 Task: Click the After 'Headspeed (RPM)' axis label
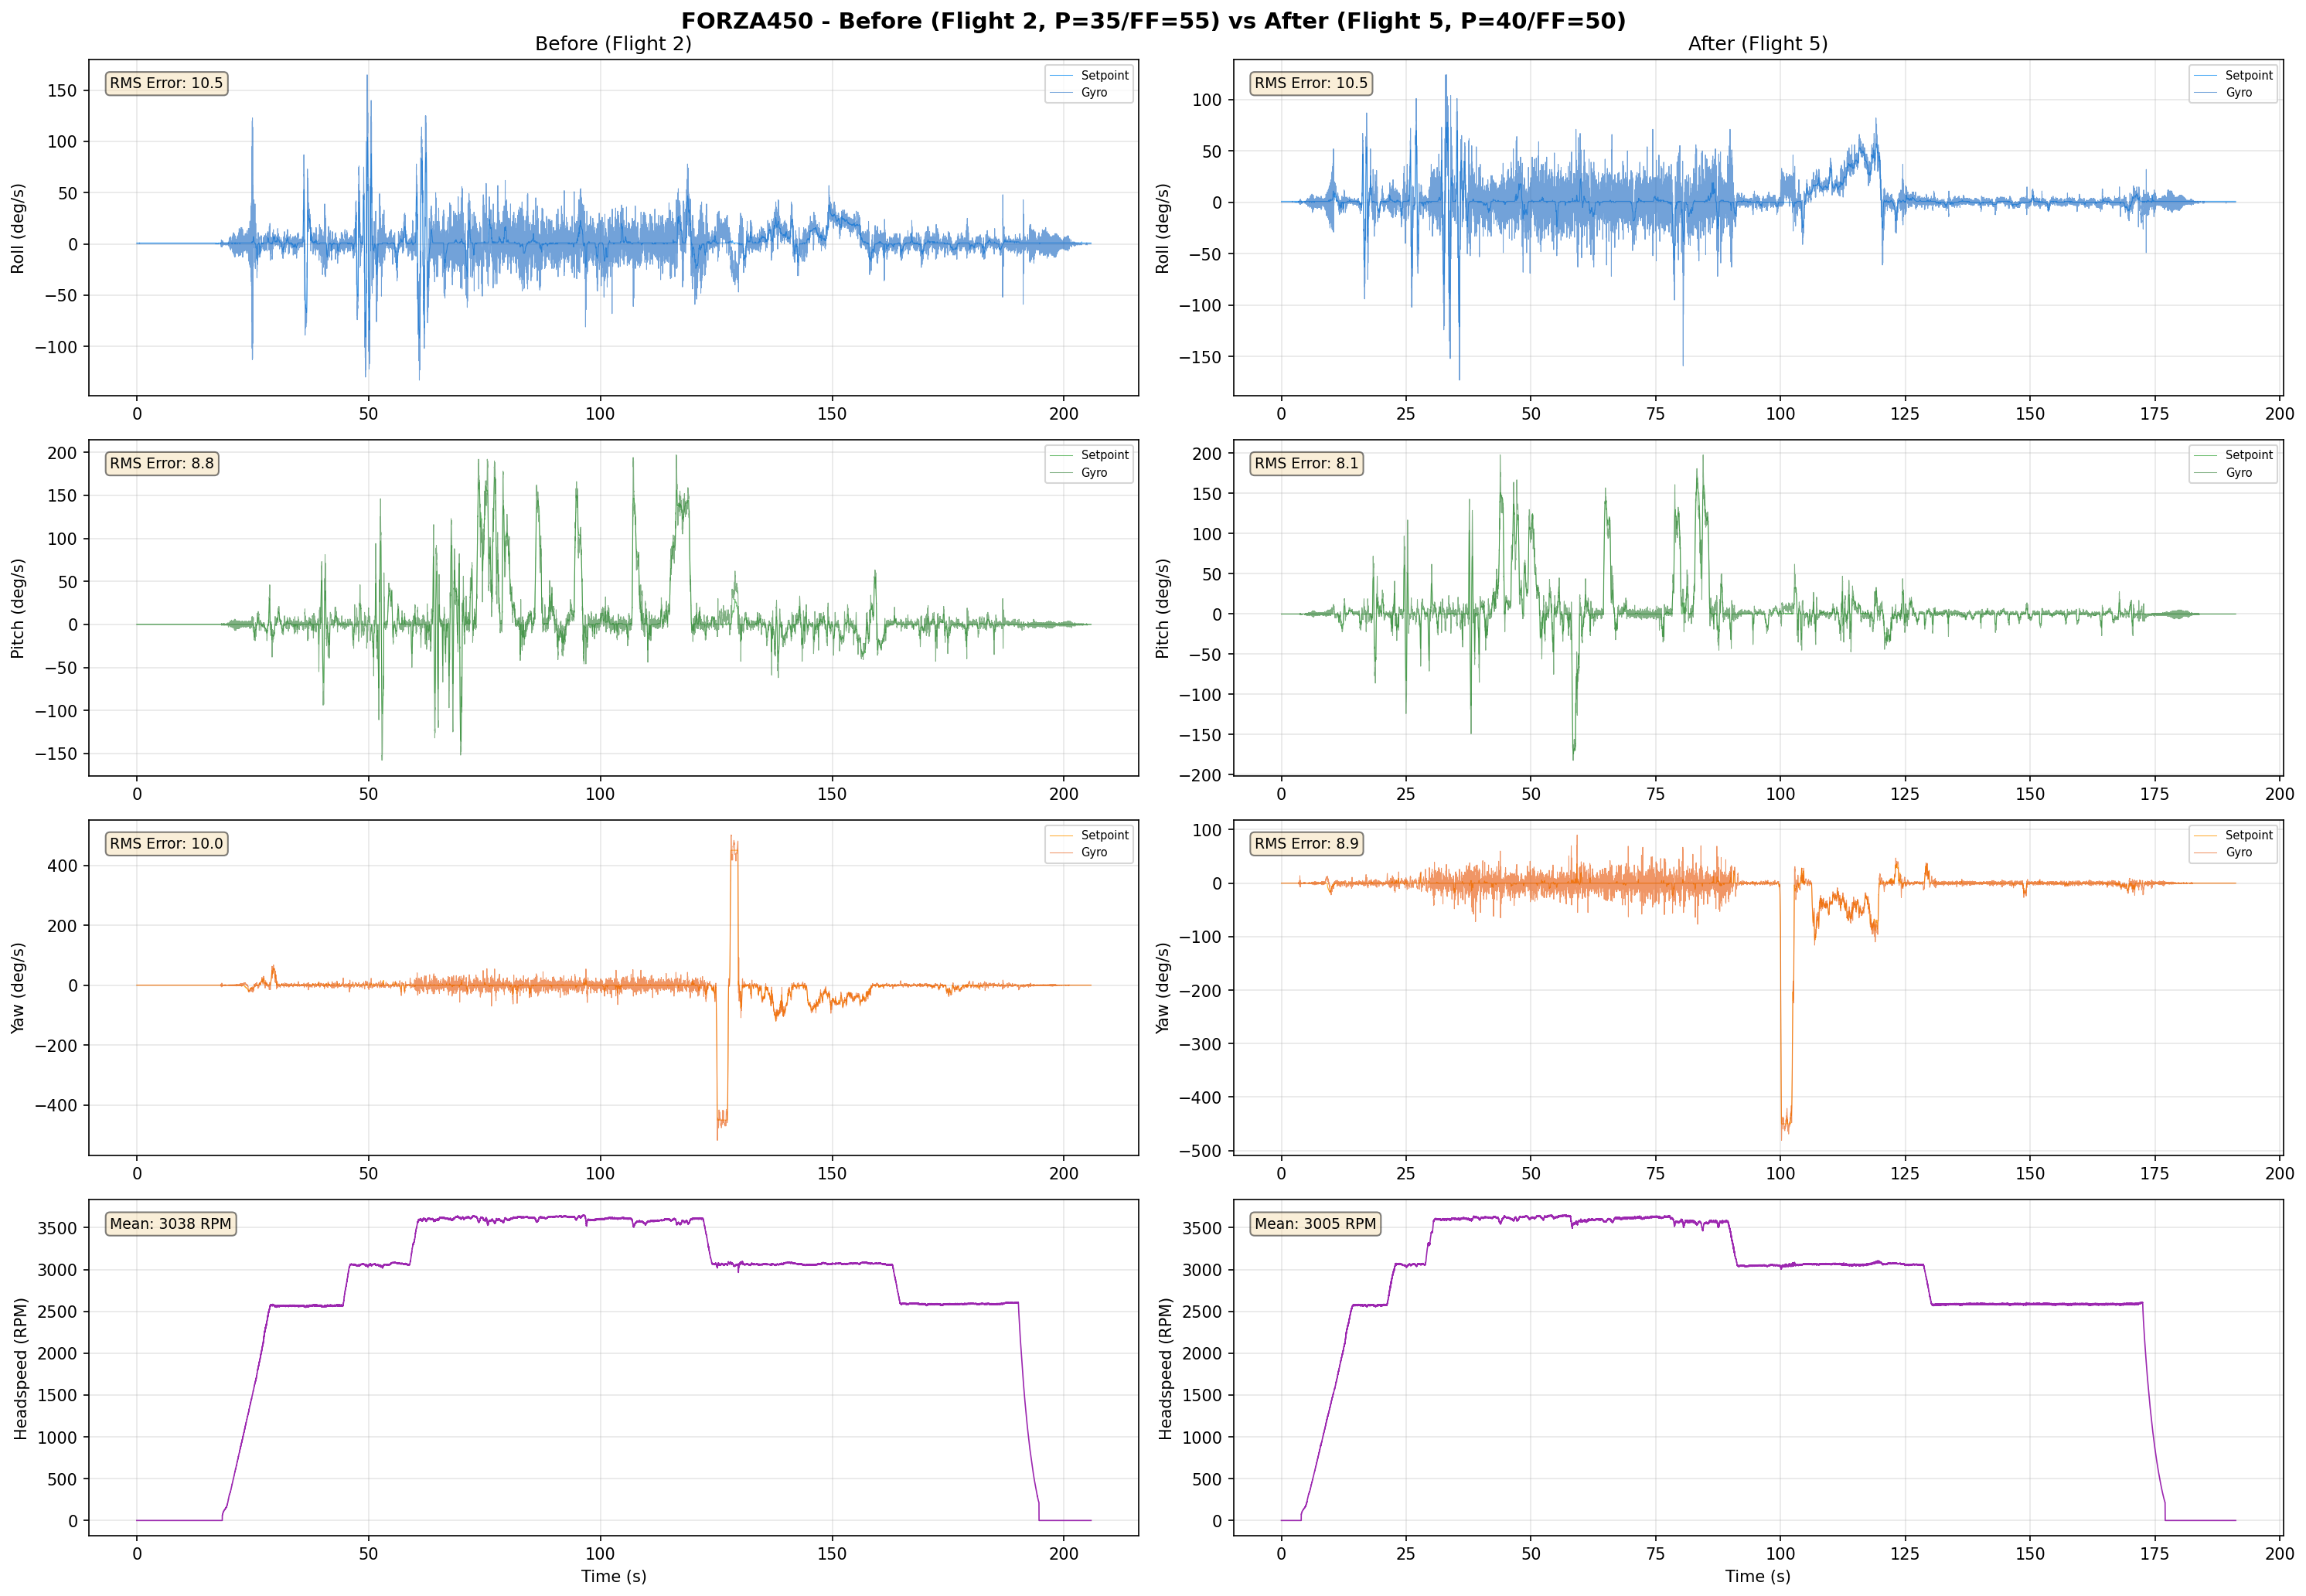click(1165, 1368)
